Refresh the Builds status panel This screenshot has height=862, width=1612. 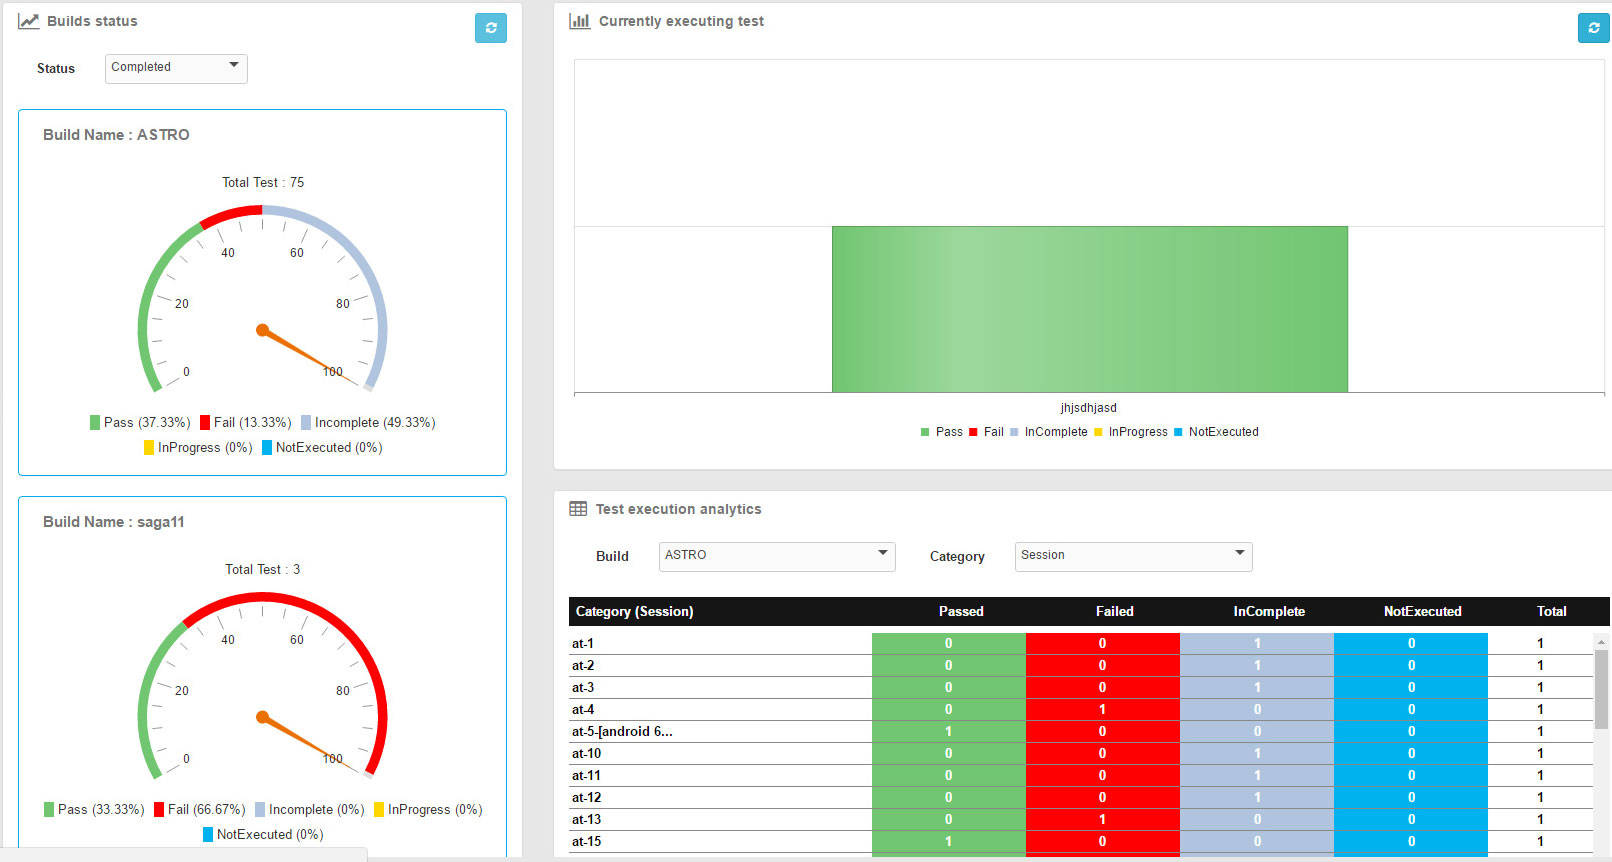[x=490, y=28]
